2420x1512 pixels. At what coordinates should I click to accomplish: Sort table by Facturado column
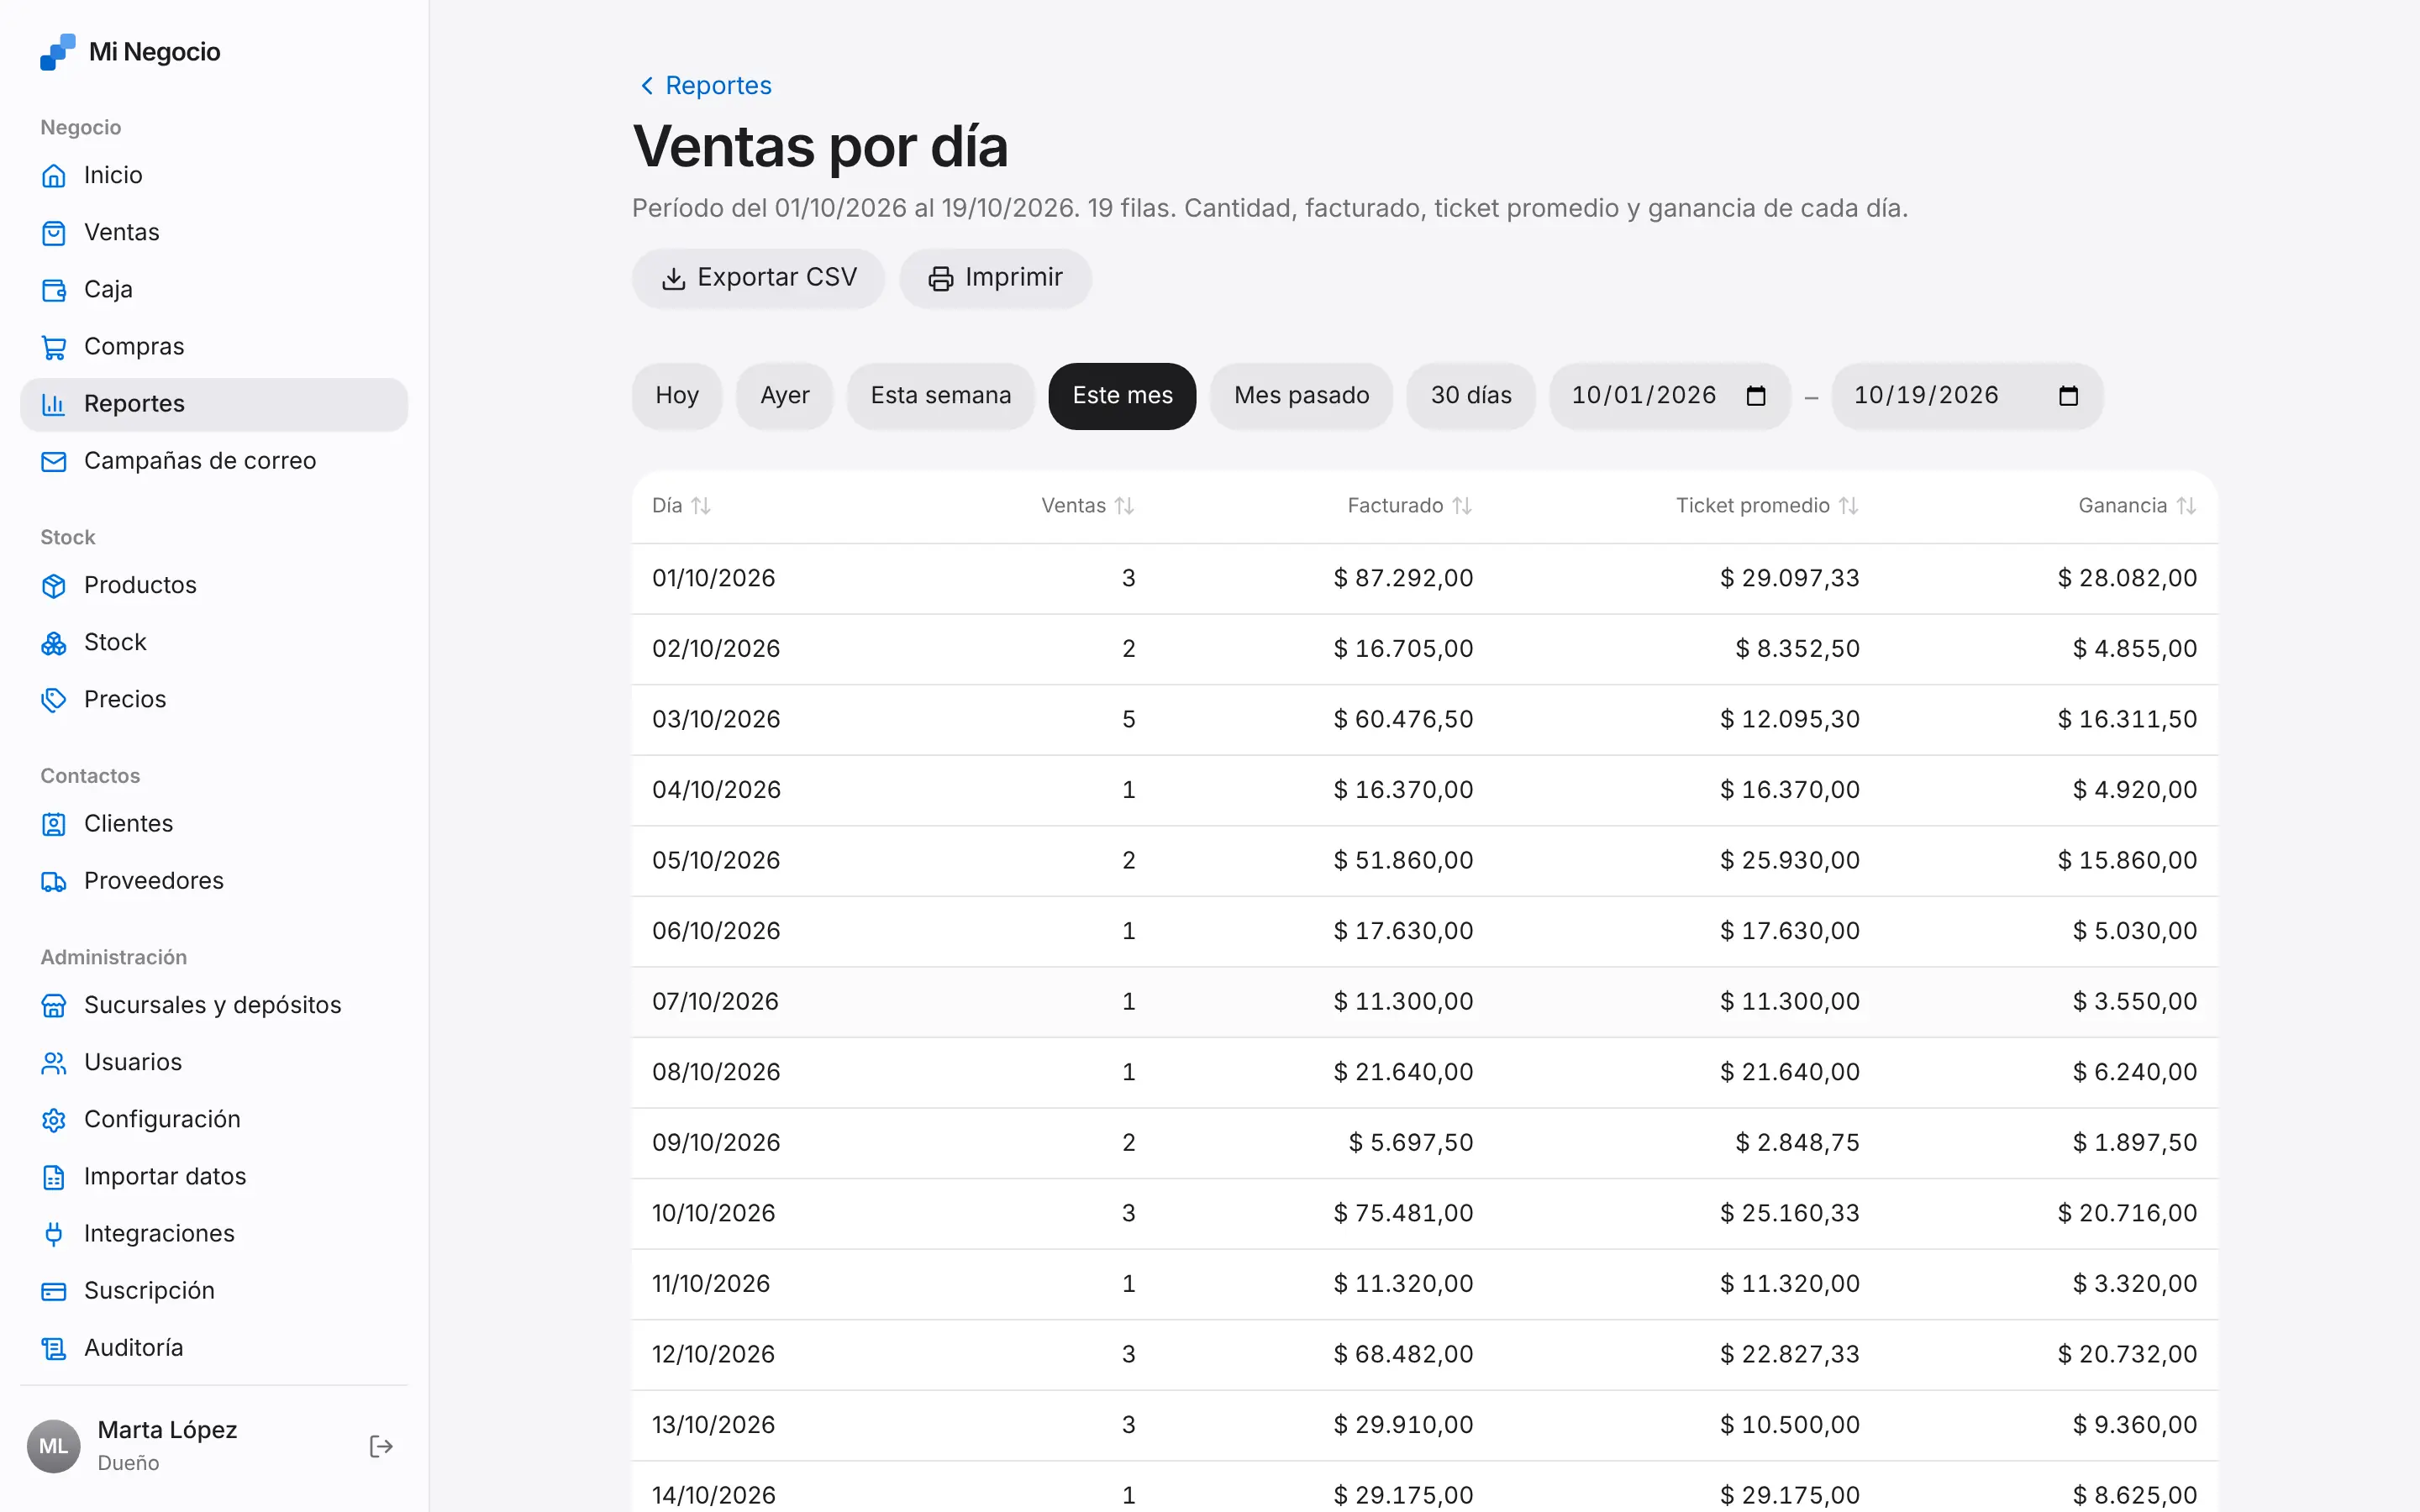coord(1410,506)
